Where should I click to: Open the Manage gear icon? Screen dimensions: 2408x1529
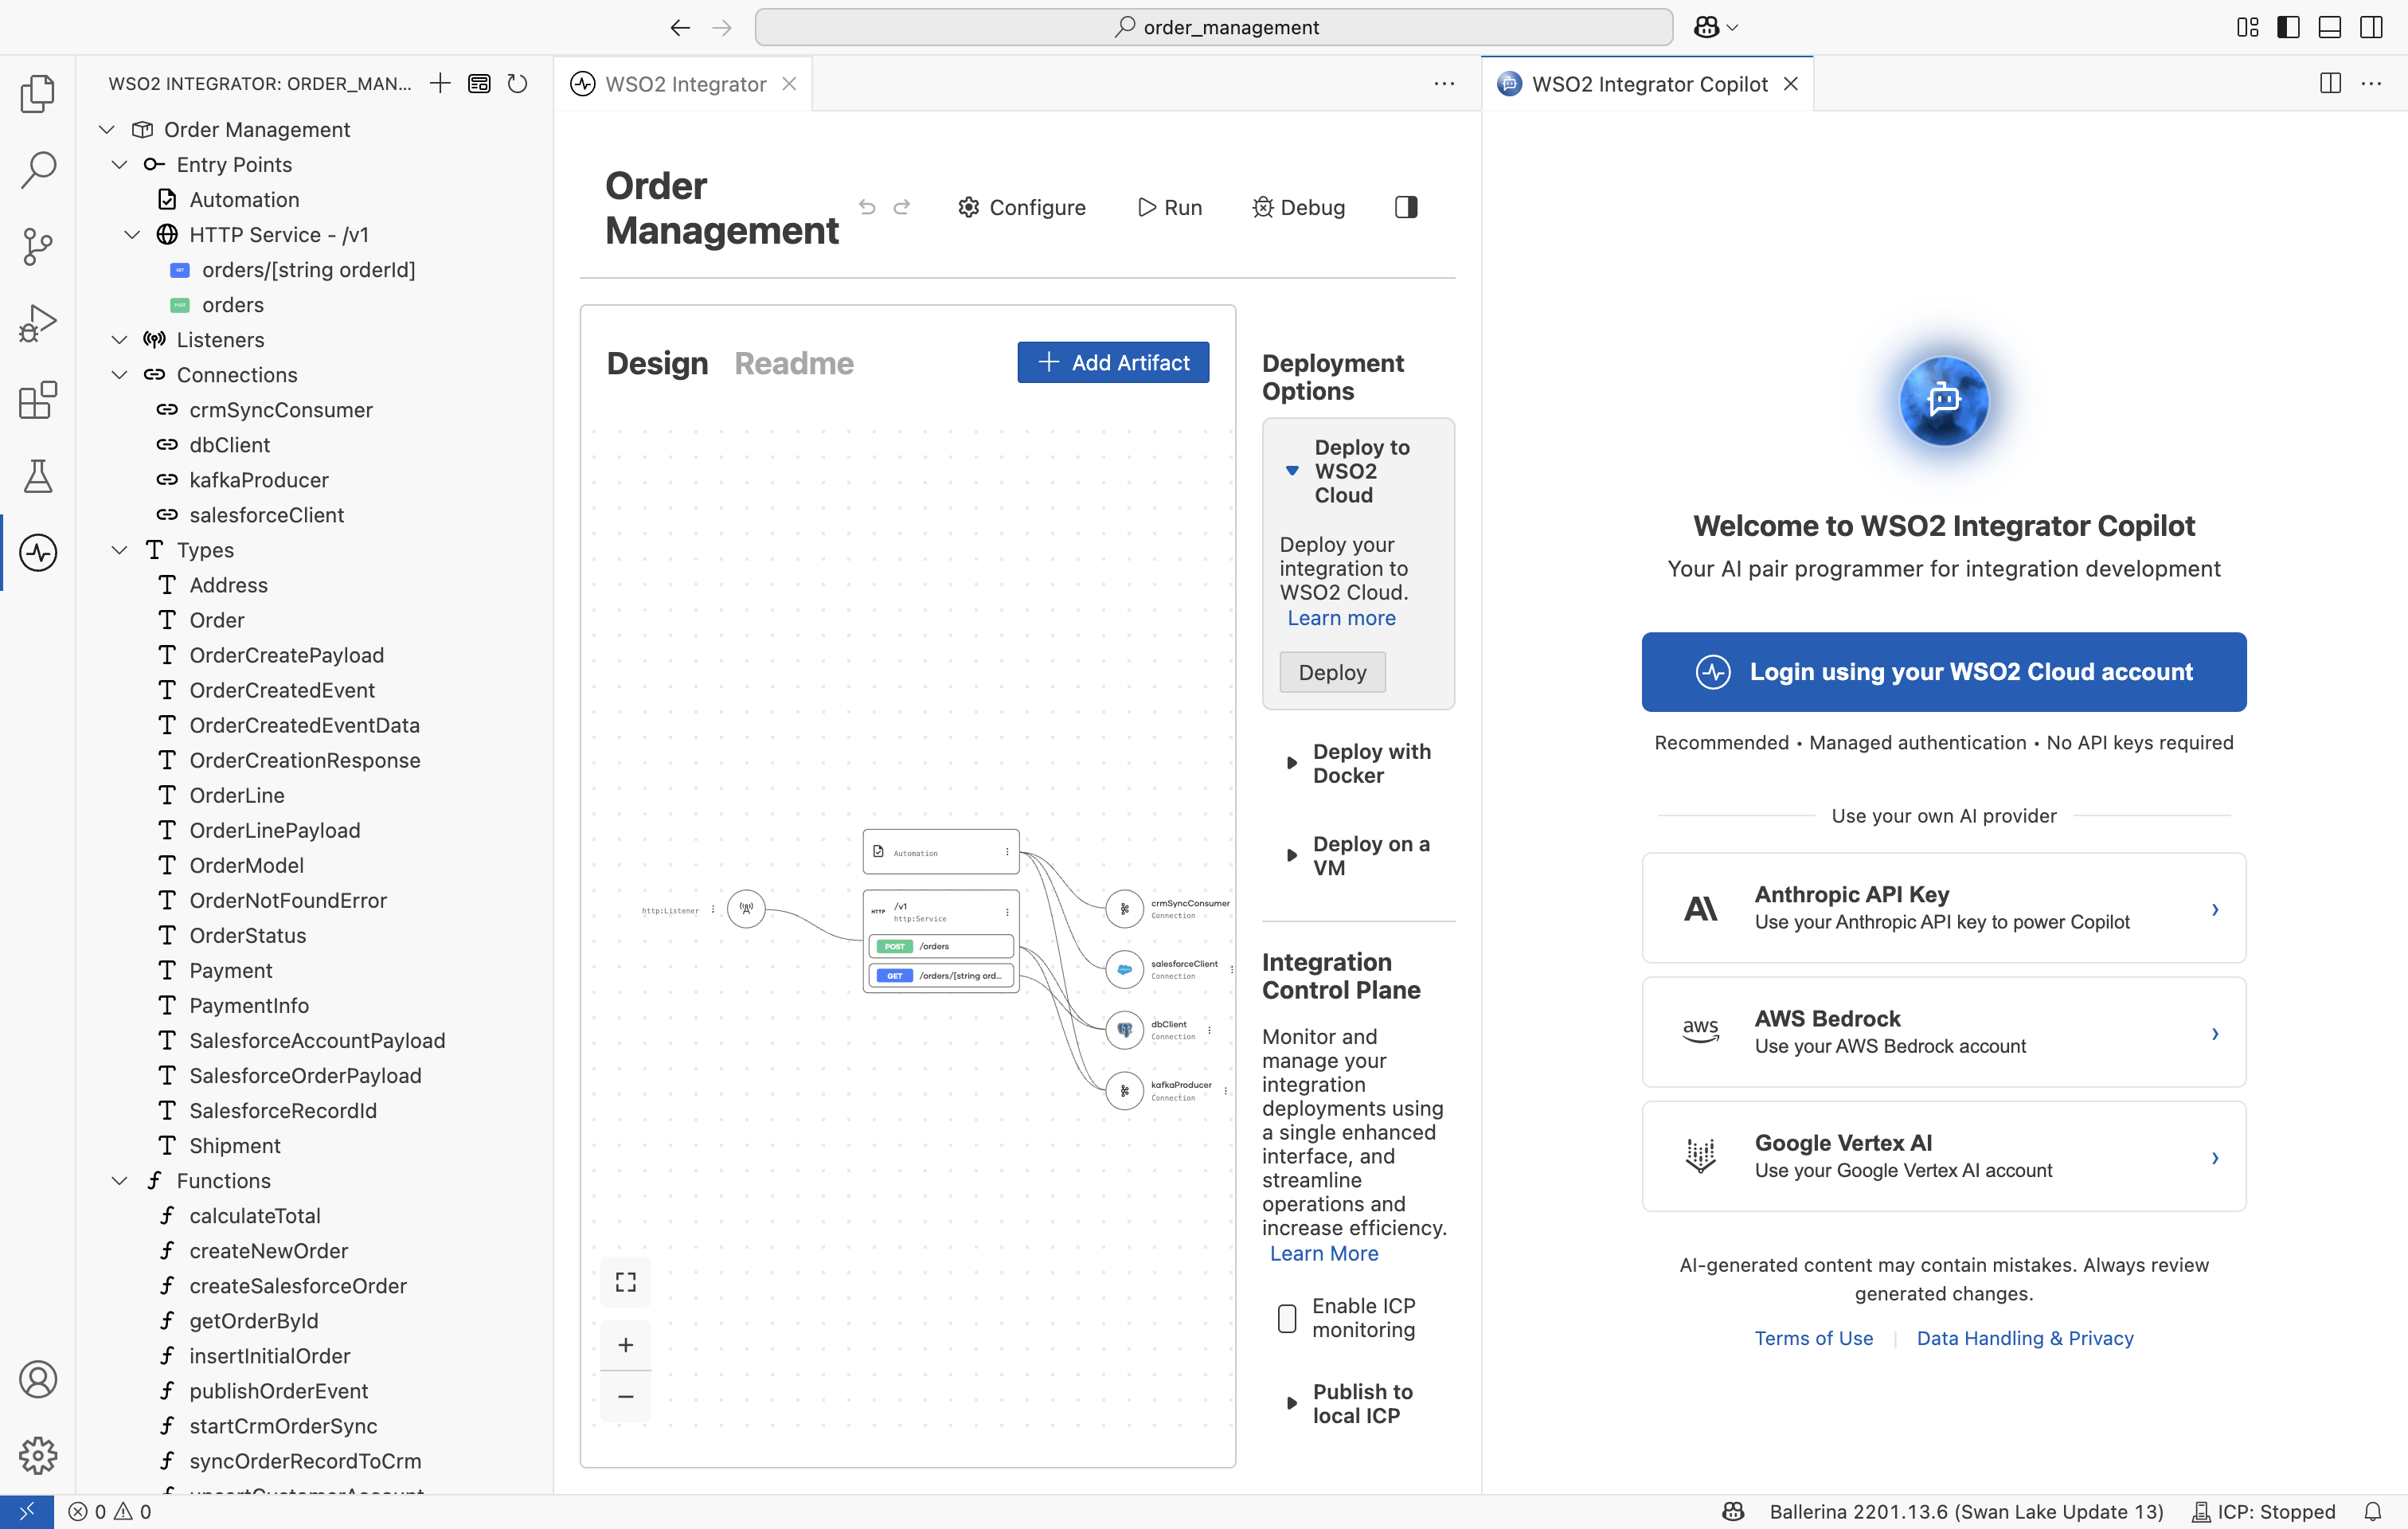coord(38,1456)
